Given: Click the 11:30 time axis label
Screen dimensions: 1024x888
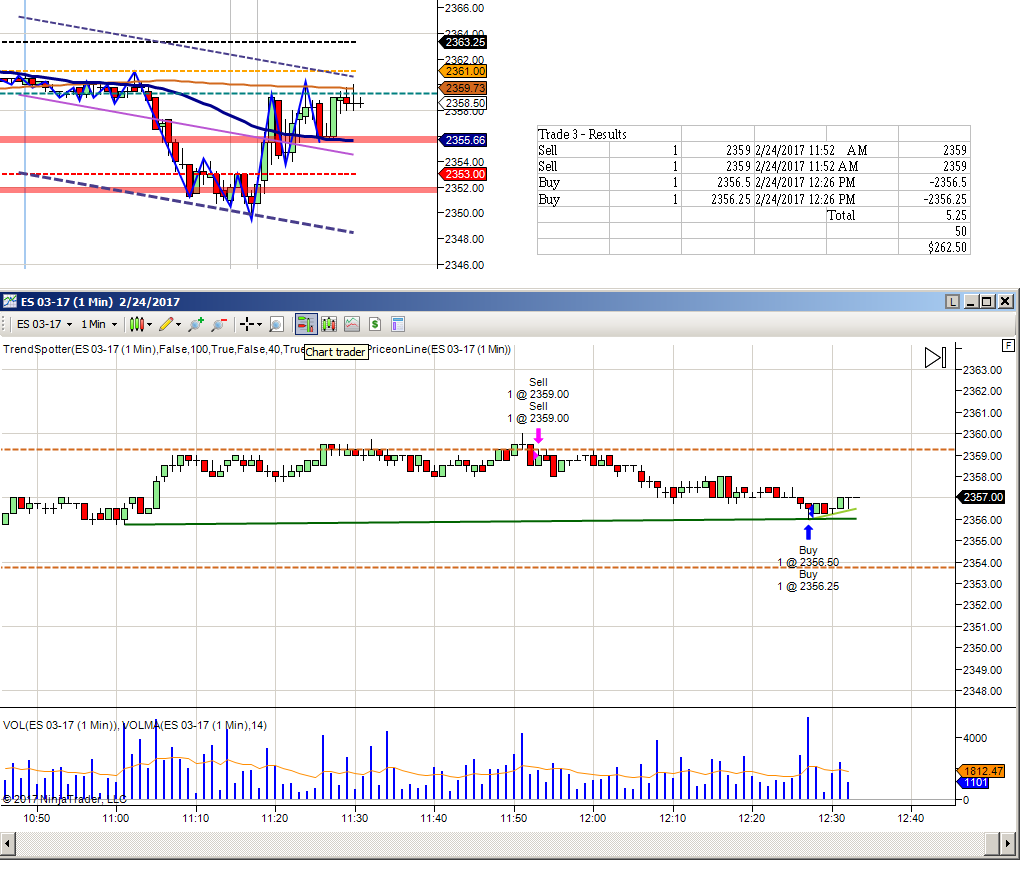Looking at the screenshot, I should point(355,818).
